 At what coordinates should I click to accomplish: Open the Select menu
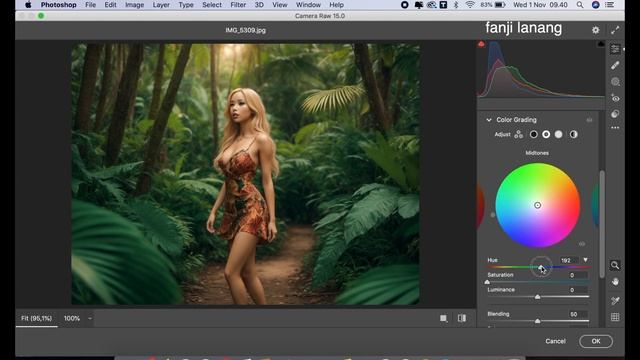pyautogui.click(x=212, y=5)
